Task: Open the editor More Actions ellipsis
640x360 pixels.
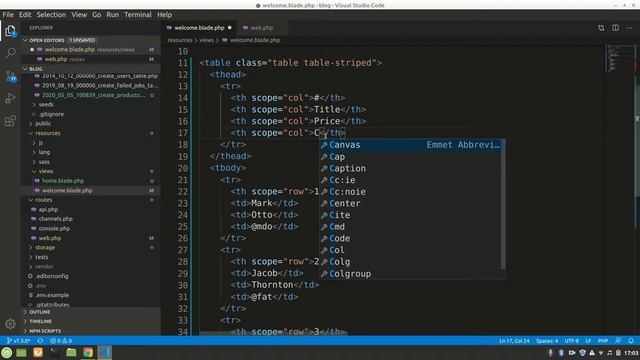Action: 629,28
